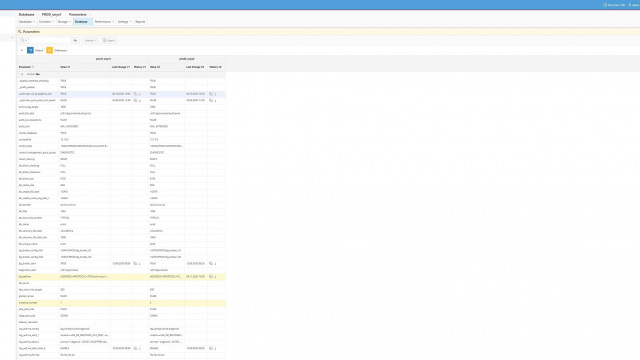Collapse the Default: No group row
Screen dimensions: 640x360
22,74
